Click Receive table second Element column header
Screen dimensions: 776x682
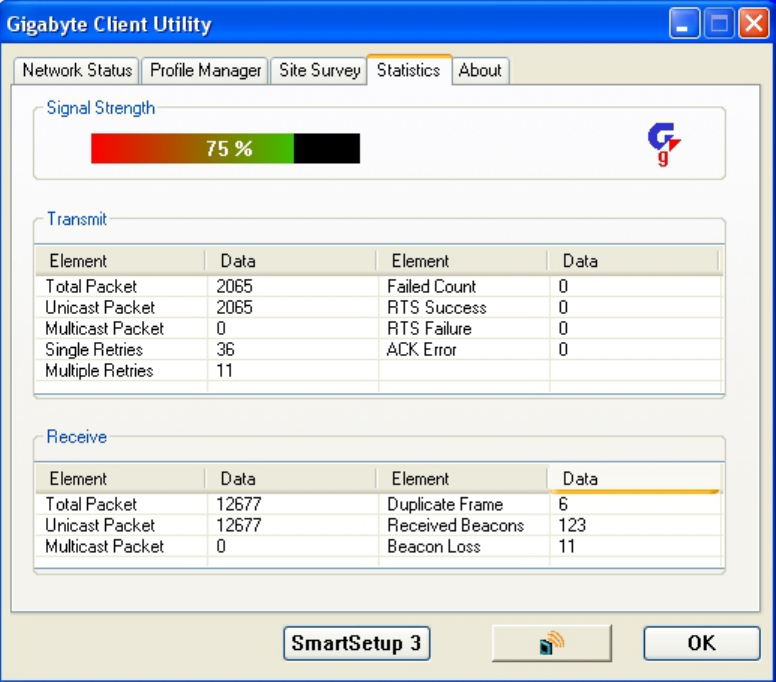[x=462, y=479]
